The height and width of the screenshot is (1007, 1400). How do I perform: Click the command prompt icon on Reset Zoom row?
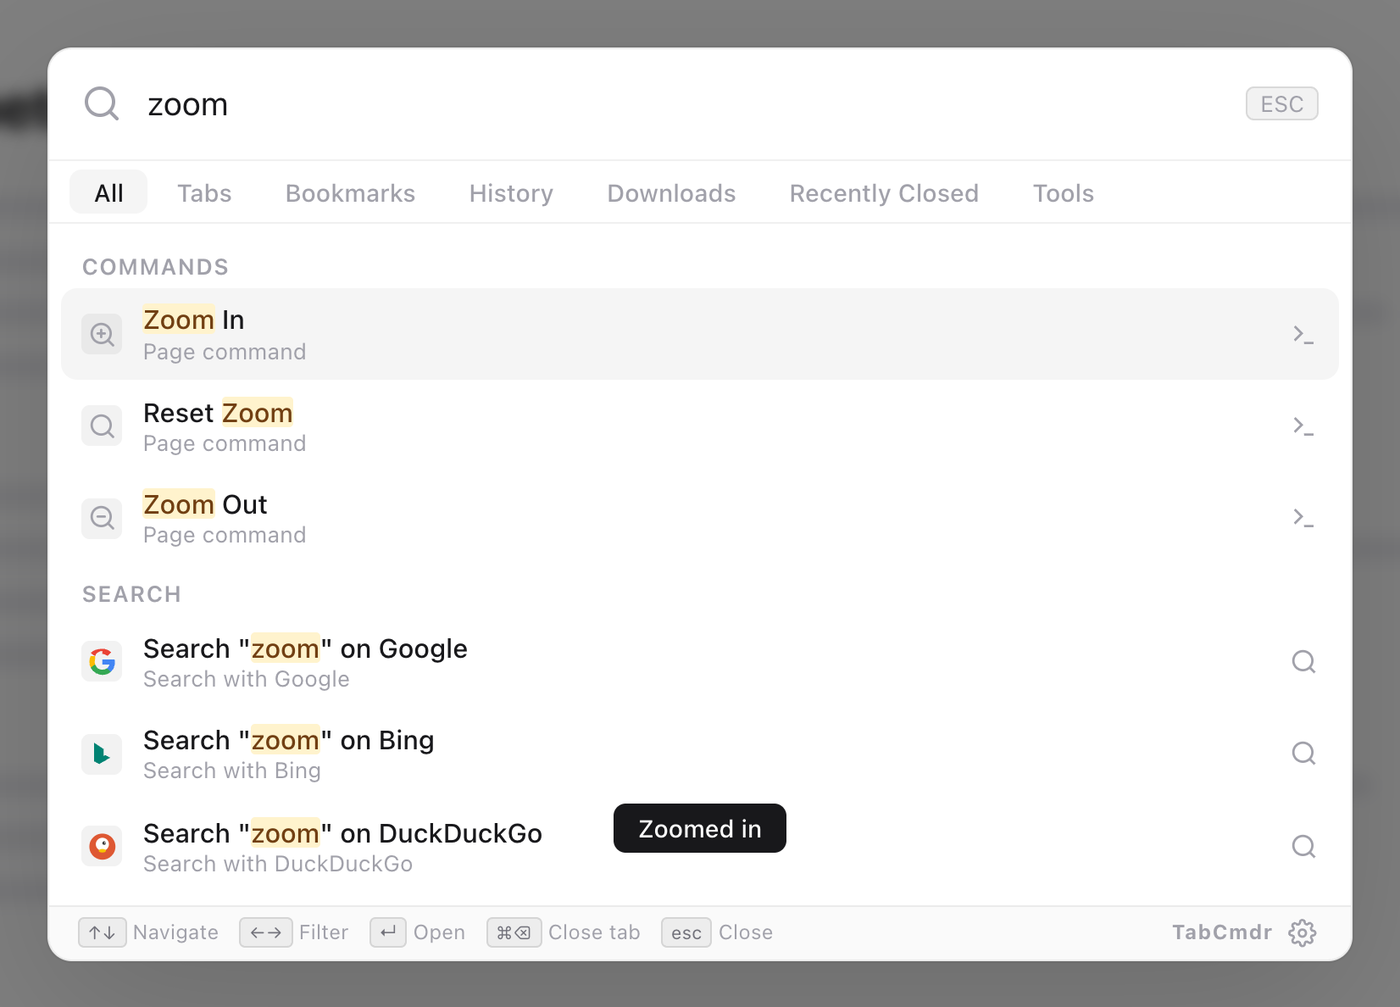click(x=1303, y=427)
